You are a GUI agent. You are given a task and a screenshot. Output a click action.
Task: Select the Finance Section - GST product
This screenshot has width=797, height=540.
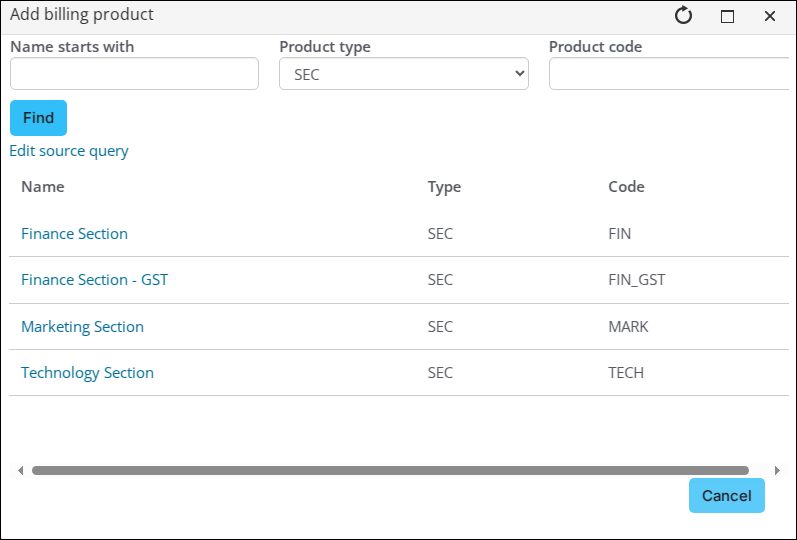pos(95,280)
